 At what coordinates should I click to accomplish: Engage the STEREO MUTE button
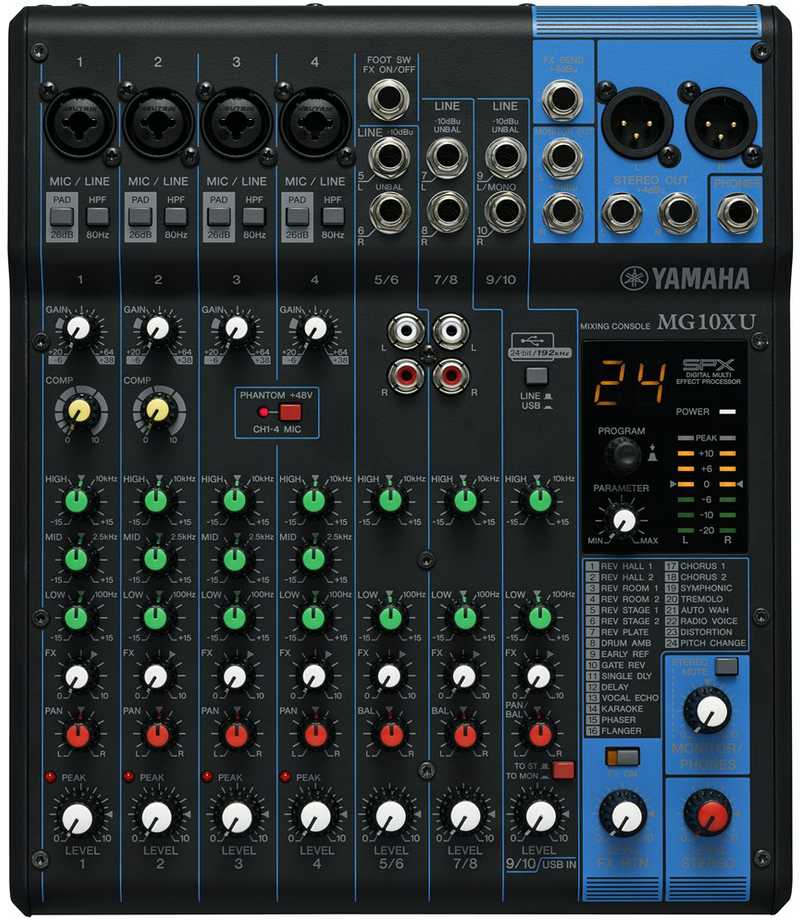point(726,667)
